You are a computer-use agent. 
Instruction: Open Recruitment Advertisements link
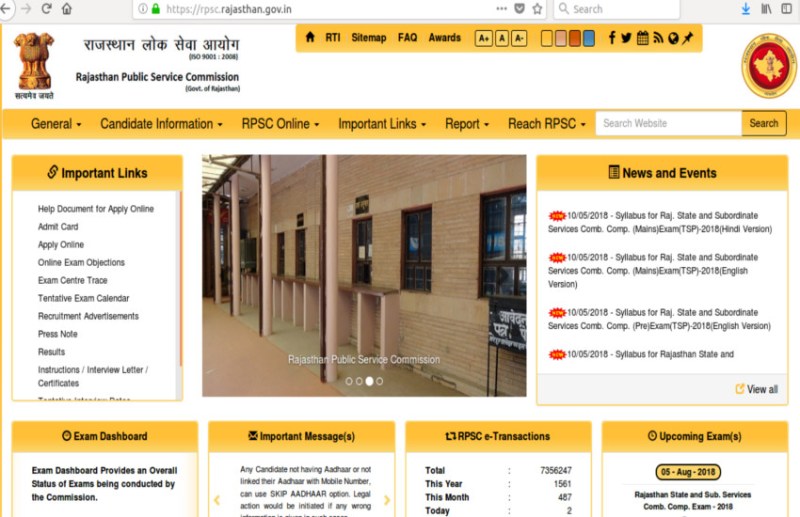(88, 316)
